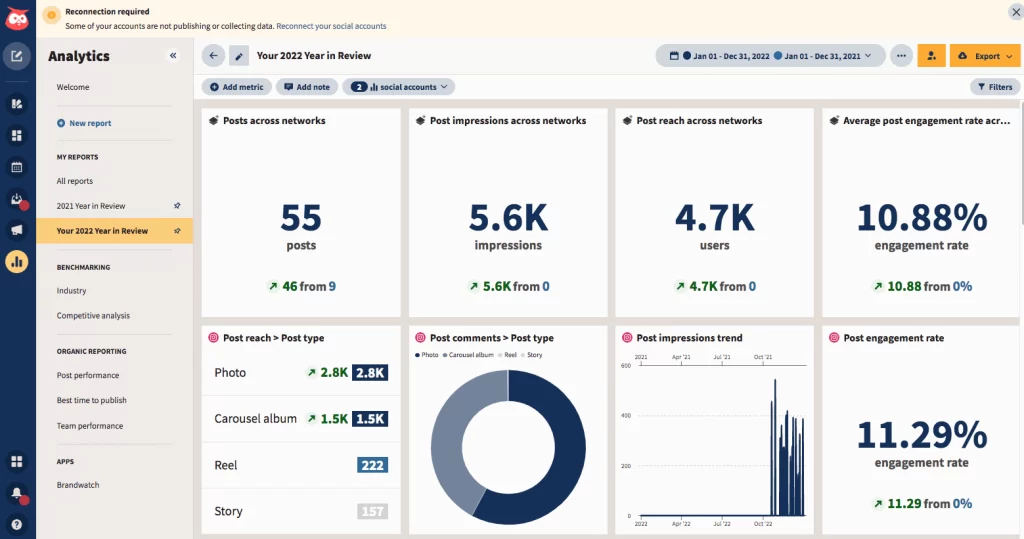
Task: Click the pencil icon to rename report
Action: coord(239,56)
